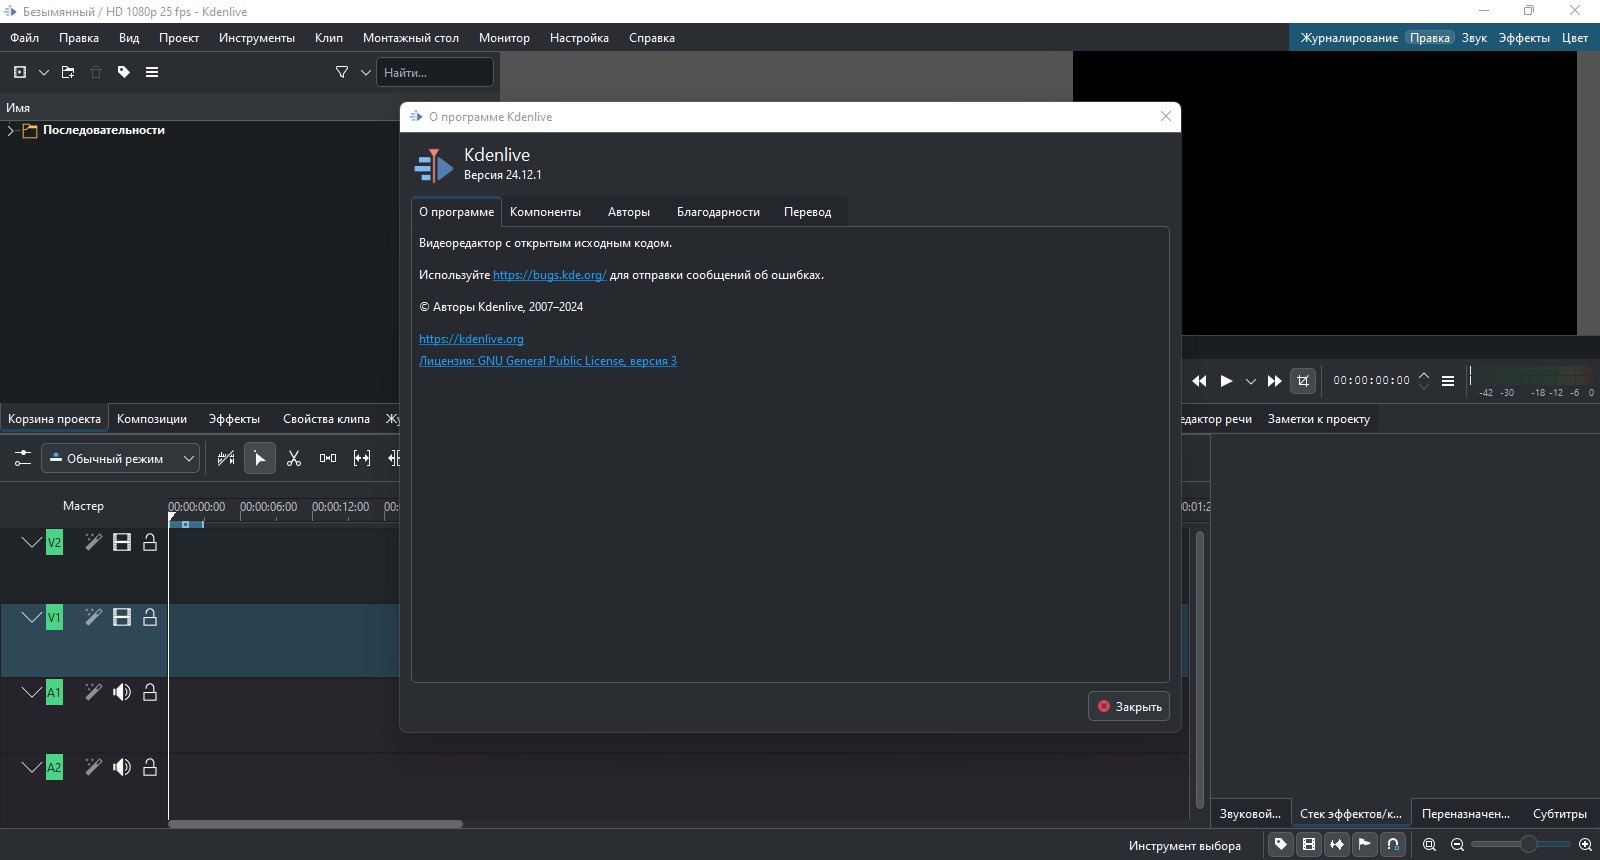
Task: Activate the Selection arrow tool
Action: click(259, 458)
